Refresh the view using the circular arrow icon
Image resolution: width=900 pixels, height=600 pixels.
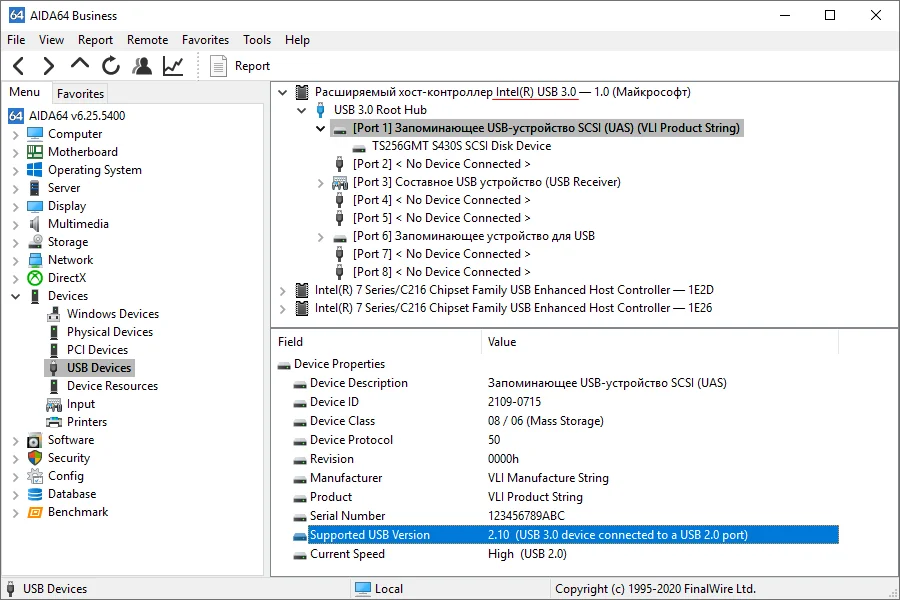(x=111, y=66)
